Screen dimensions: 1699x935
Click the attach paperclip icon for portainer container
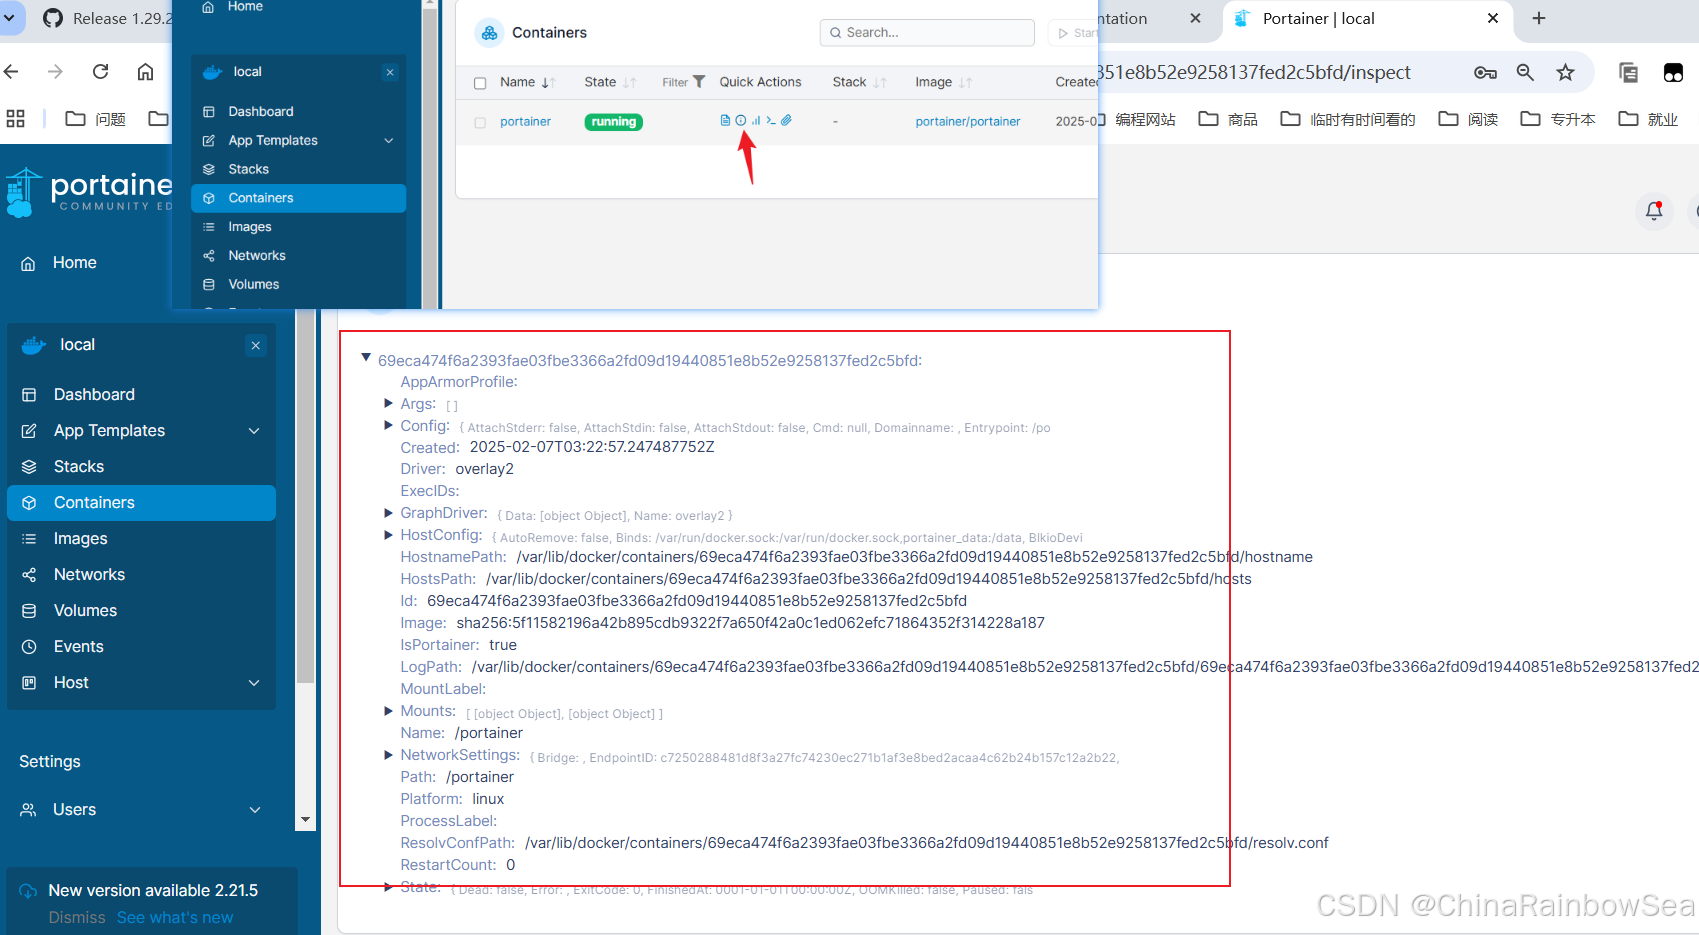click(787, 120)
